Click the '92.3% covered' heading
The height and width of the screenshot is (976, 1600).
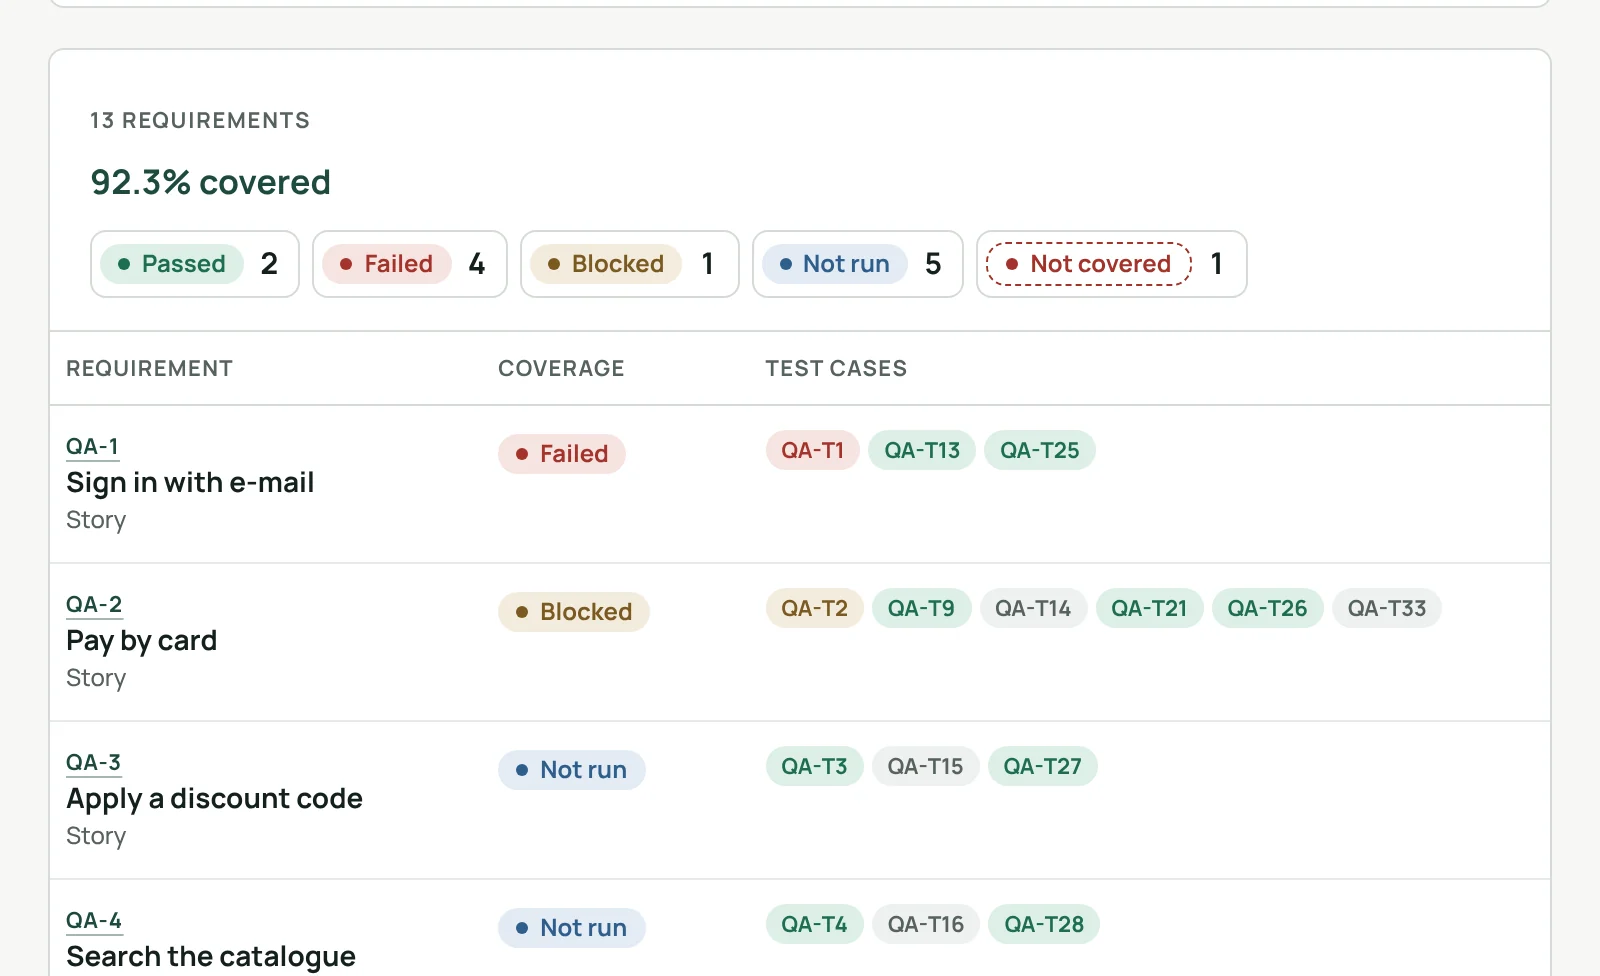211,182
